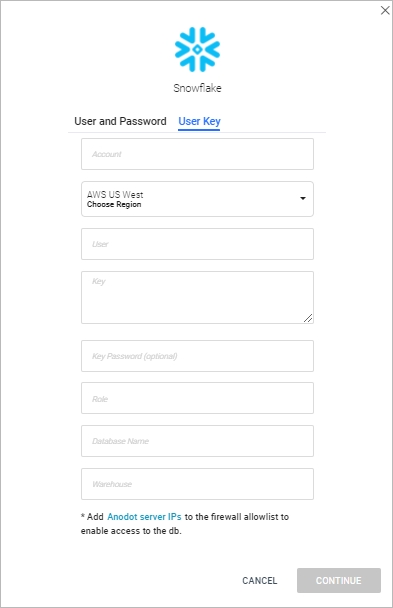Image resolution: width=393 pixels, height=608 pixels.
Task: Click the Snowflake snowflake logo
Action: pyautogui.click(x=197, y=49)
